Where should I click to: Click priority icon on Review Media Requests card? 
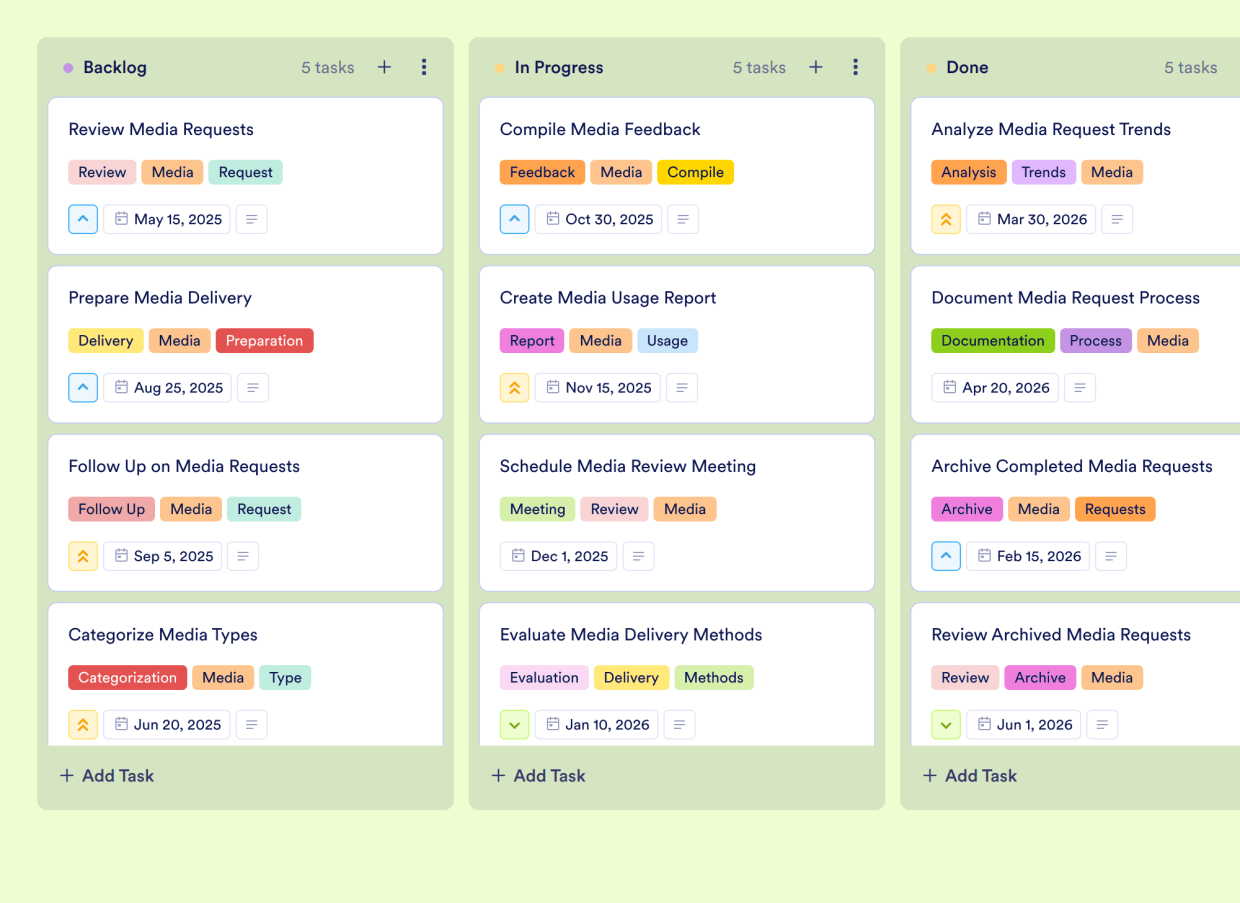coord(83,219)
